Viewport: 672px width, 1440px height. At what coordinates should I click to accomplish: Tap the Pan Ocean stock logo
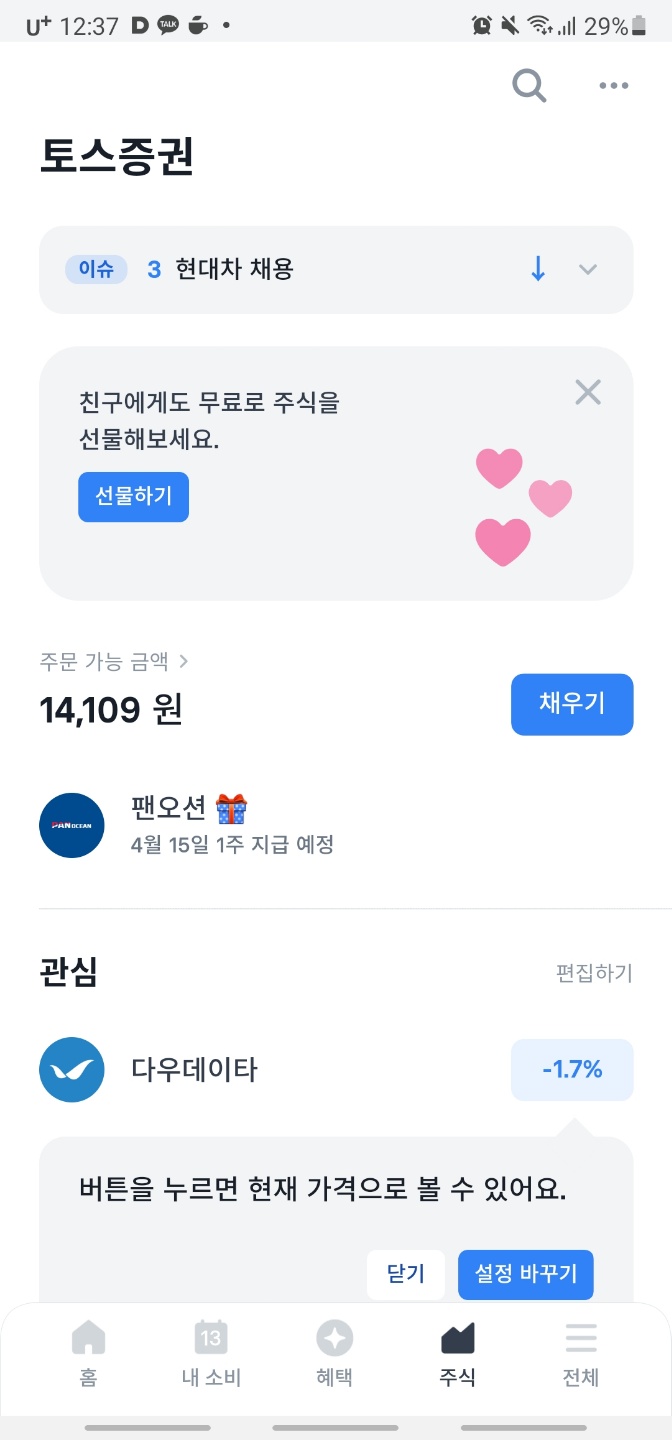pyautogui.click(x=72, y=825)
